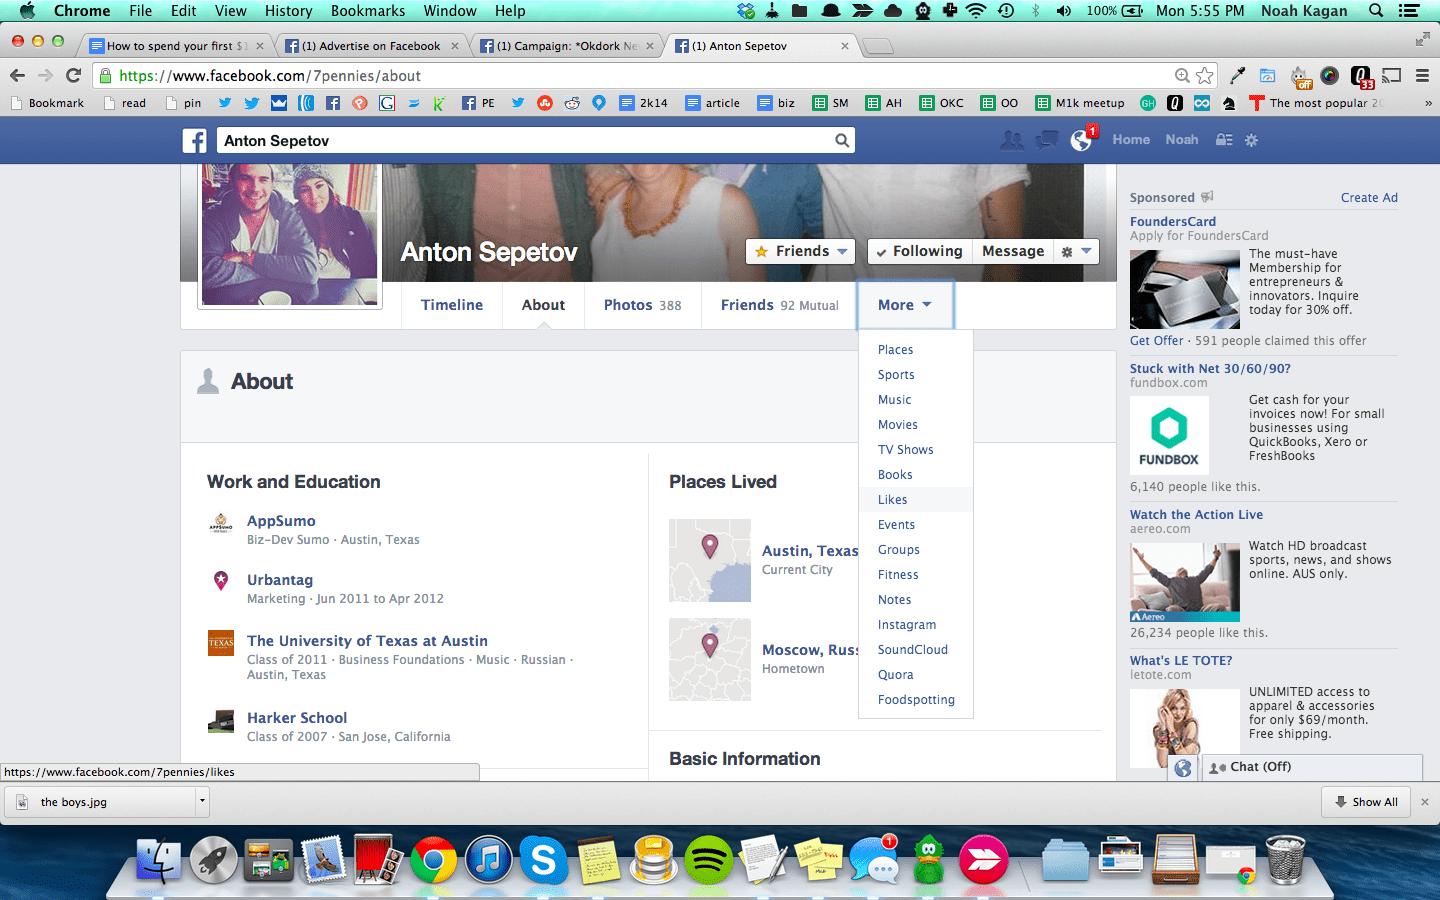The width and height of the screenshot is (1440, 900).
Task: Click inside the Facebook search input field
Action: coord(500,140)
